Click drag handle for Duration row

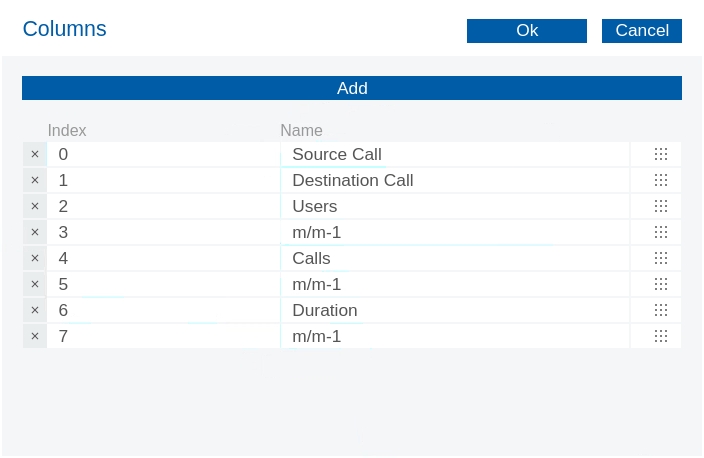(x=660, y=310)
